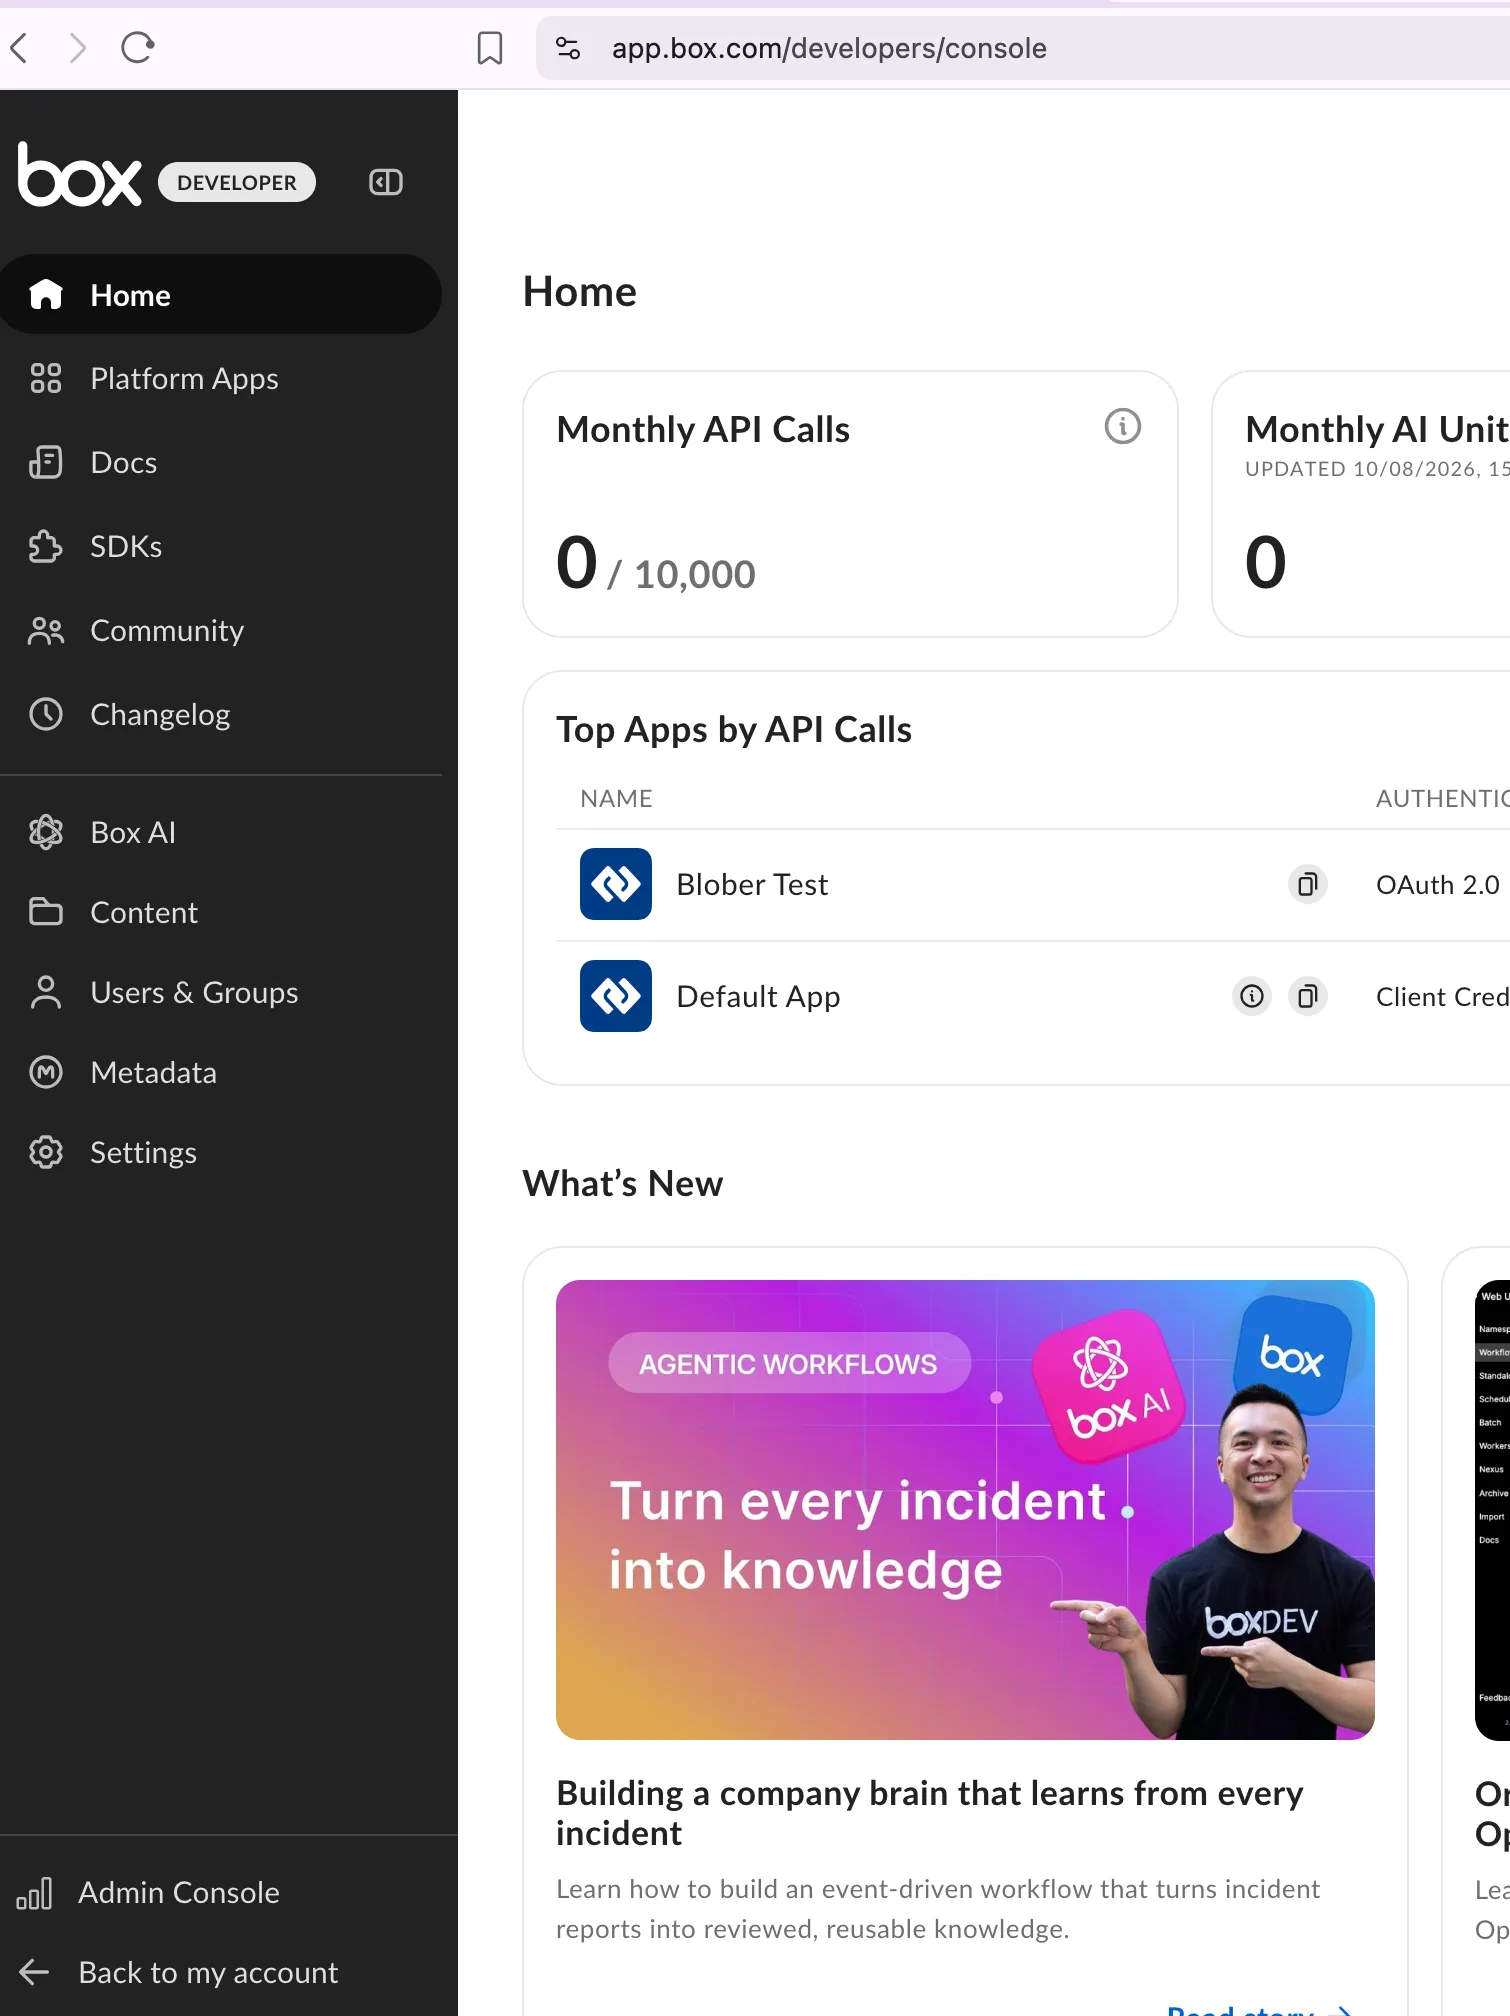Click the What's New heading
The width and height of the screenshot is (1510, 2016).
[622, 1183]
